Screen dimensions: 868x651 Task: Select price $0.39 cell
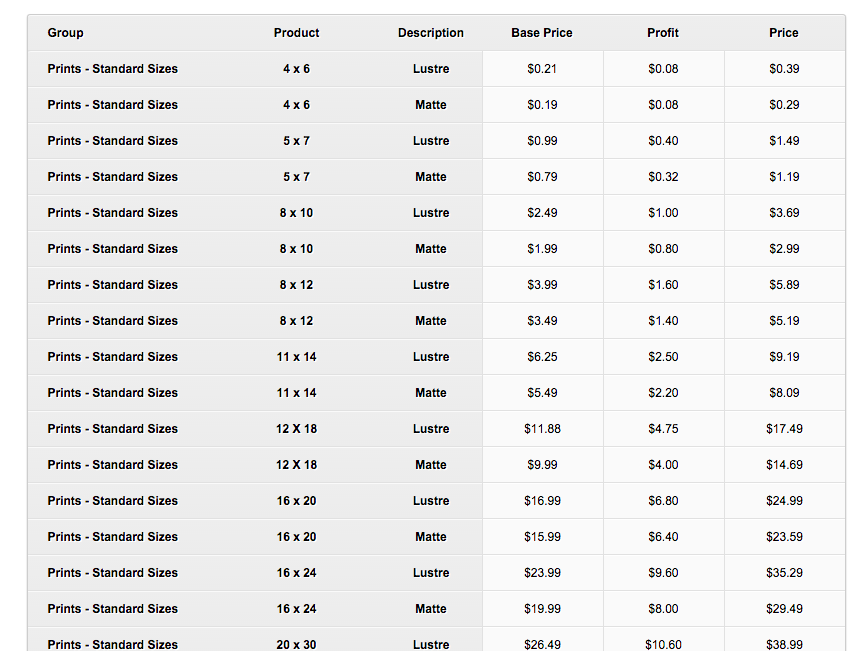(784, 69)
